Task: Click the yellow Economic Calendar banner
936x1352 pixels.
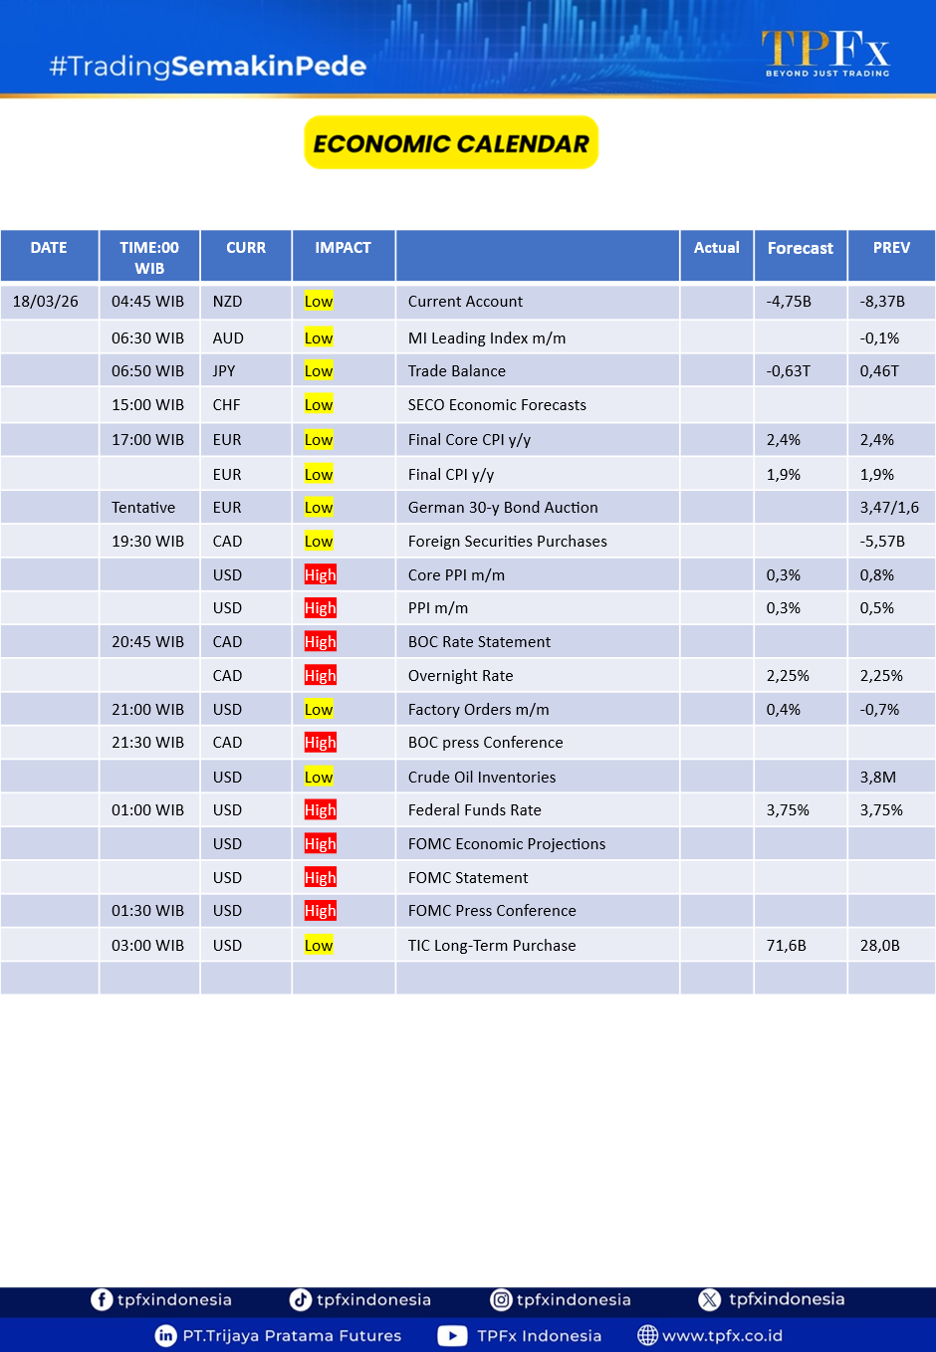Action: coord(451,143)
